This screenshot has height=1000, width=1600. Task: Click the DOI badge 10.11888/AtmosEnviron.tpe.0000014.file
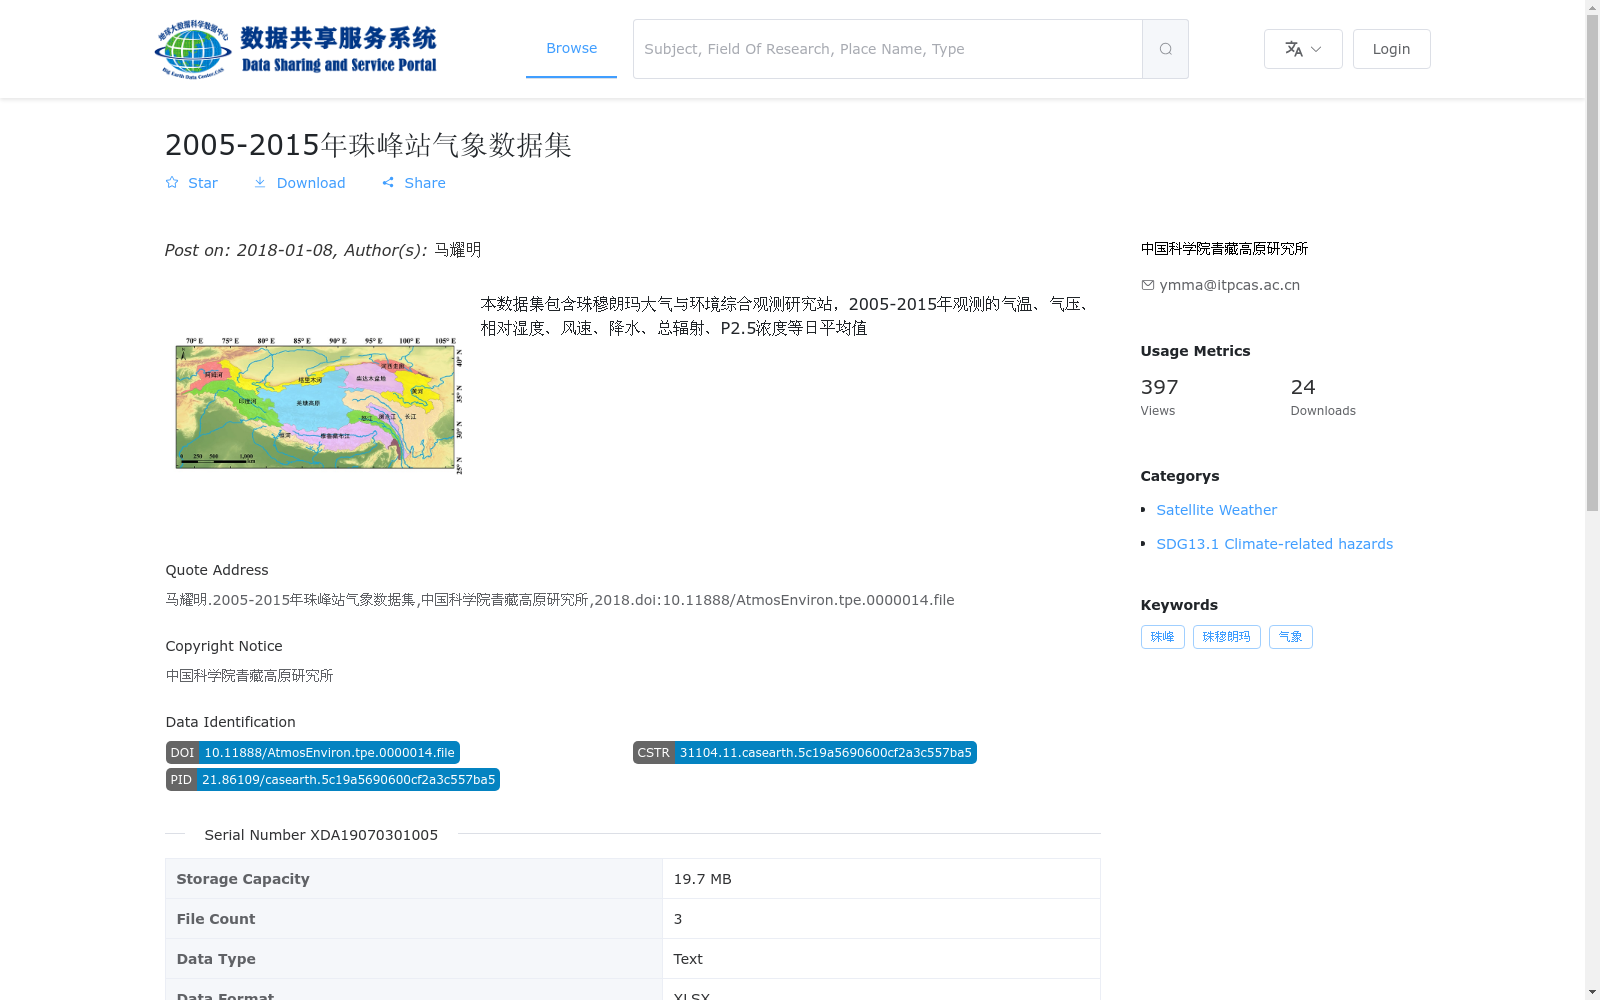click(312, 753)
